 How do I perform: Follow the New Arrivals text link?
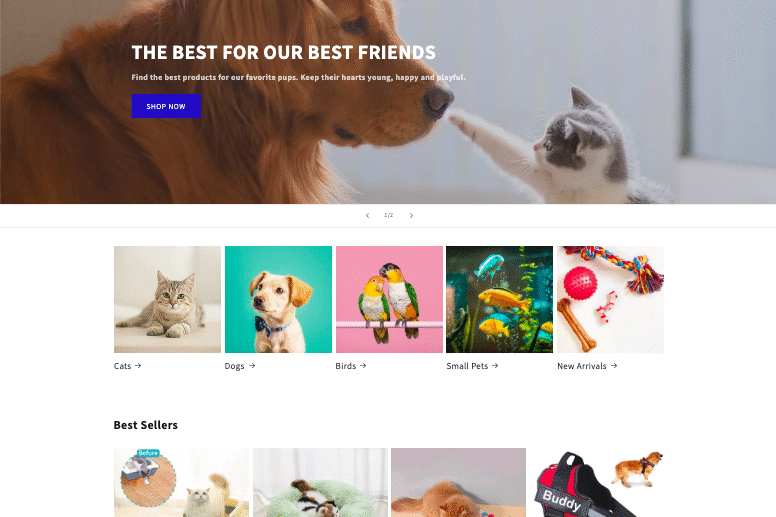click(x=582, y=366)
